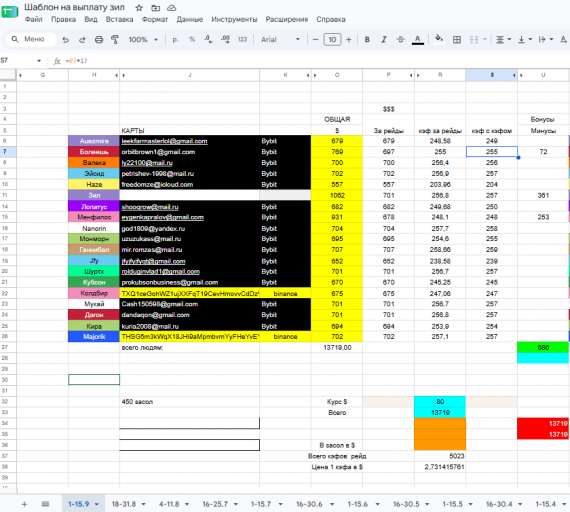Open the orbitbrown1@gmail.com cell link
The height and width of the screenshot is (512, 570).
click(158, 152)
